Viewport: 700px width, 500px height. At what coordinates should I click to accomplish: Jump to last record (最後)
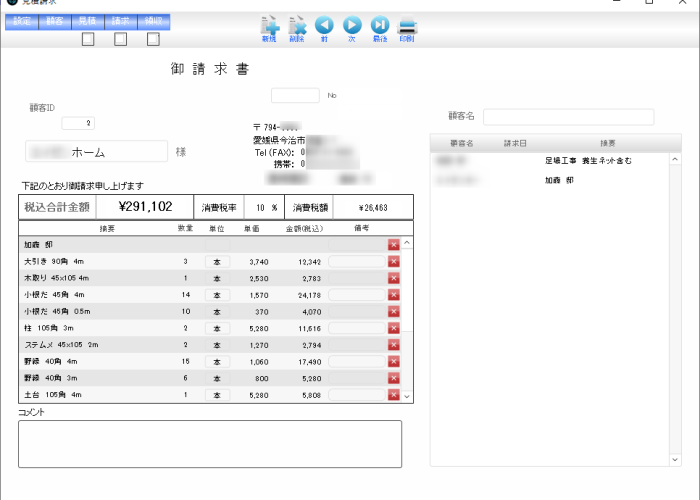[x=380, y=29]
